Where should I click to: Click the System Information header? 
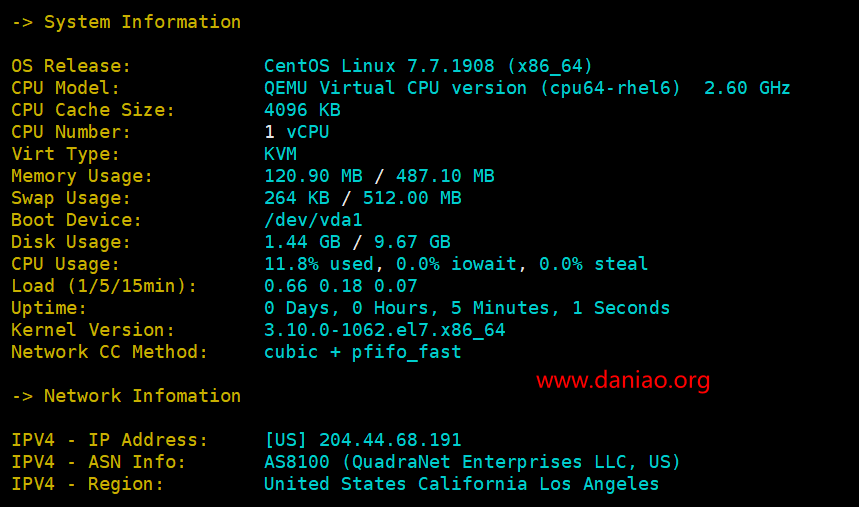[x=142, y=22]
